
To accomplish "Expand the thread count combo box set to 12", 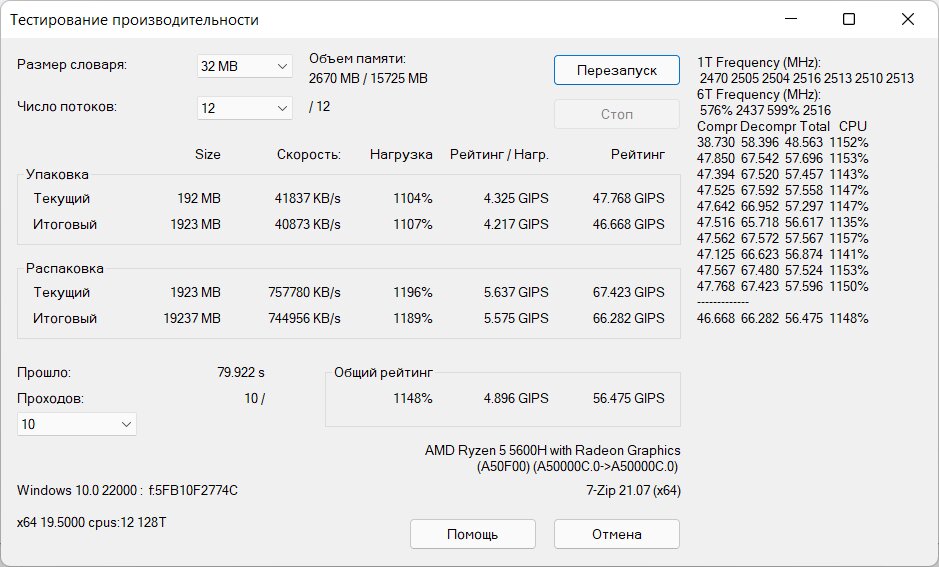I will [244, 108].
